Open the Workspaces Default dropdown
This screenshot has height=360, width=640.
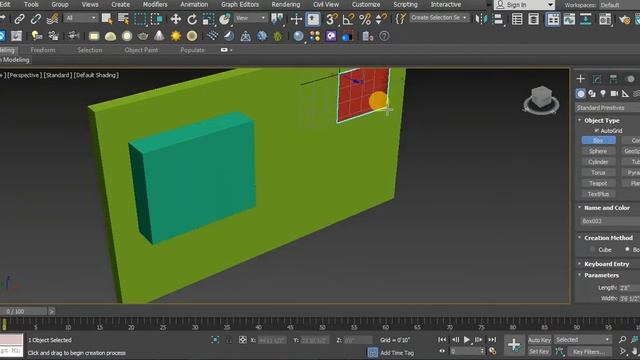[x=619, y=5]
